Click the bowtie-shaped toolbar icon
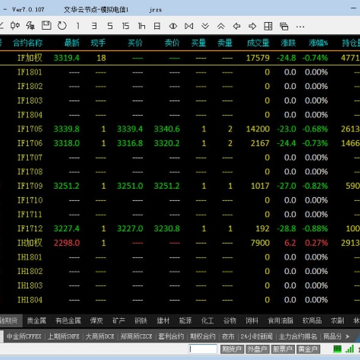The width and height of the screenshot is (360, 360). tap(189, 26)
